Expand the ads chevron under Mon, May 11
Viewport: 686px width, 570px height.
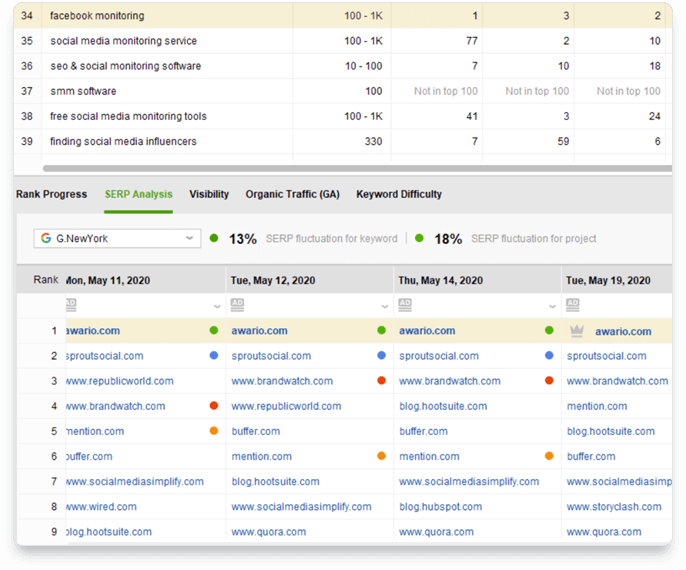pos(217,306)
